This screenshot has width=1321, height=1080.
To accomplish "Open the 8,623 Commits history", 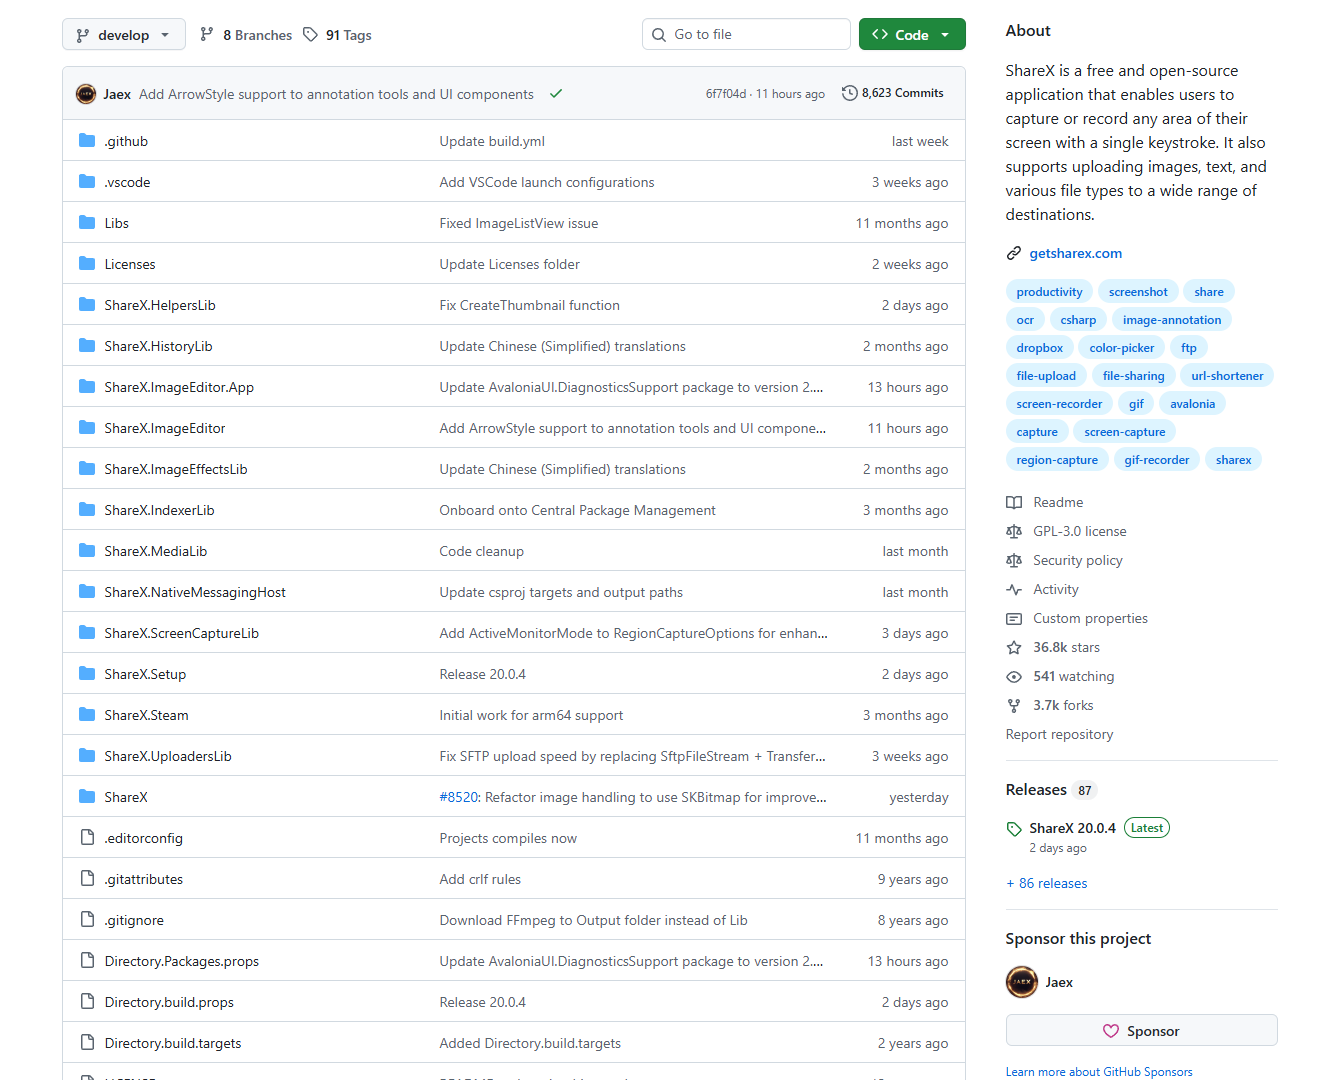I will (x=893, y=93).
